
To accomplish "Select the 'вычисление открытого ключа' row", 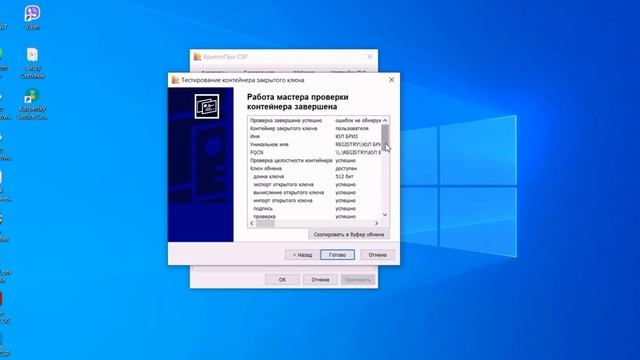I will 314,192.
